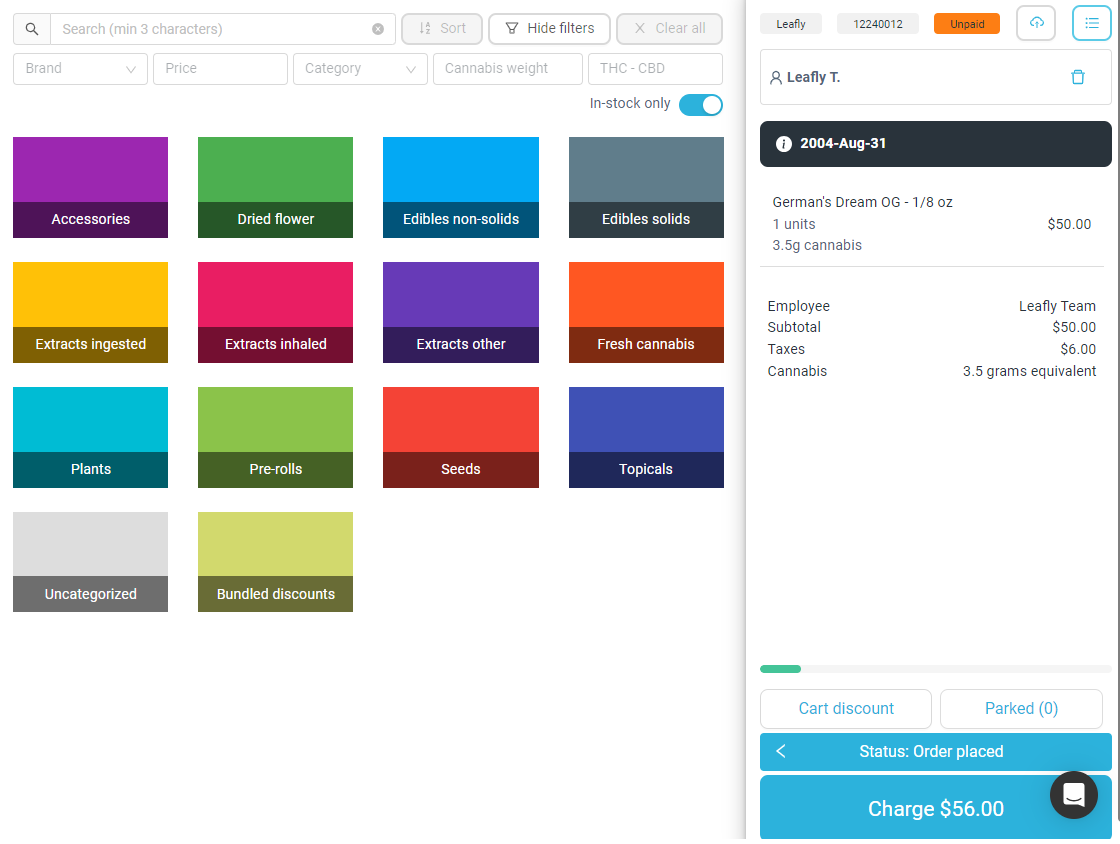This screenshot has height=844, width=1120.
Task: Open the list view icon button
Action: pyautogui.click(x=1091, y=23)
